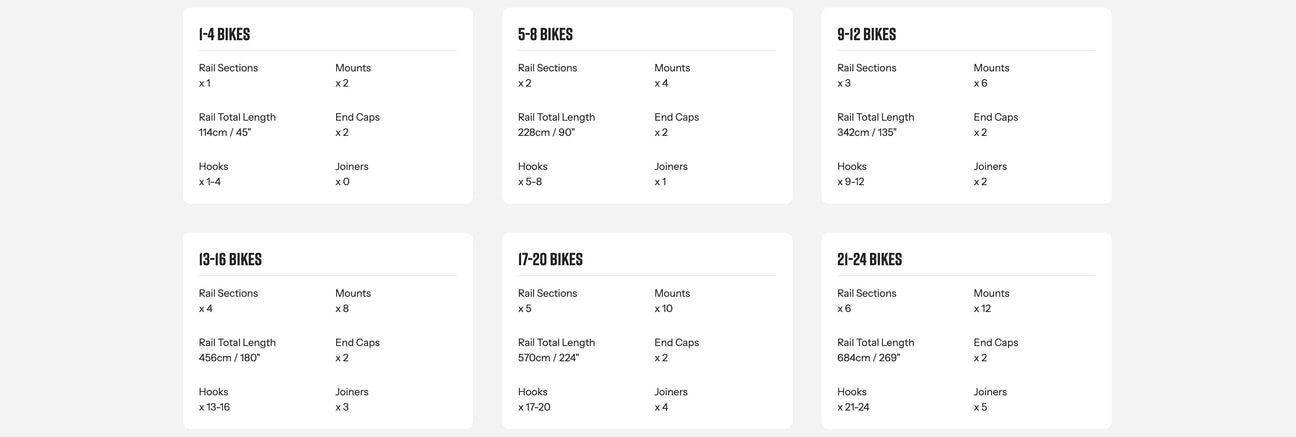Click the 21-24 BIKES heading
1296x437 pixels.
tap(869, 259)
